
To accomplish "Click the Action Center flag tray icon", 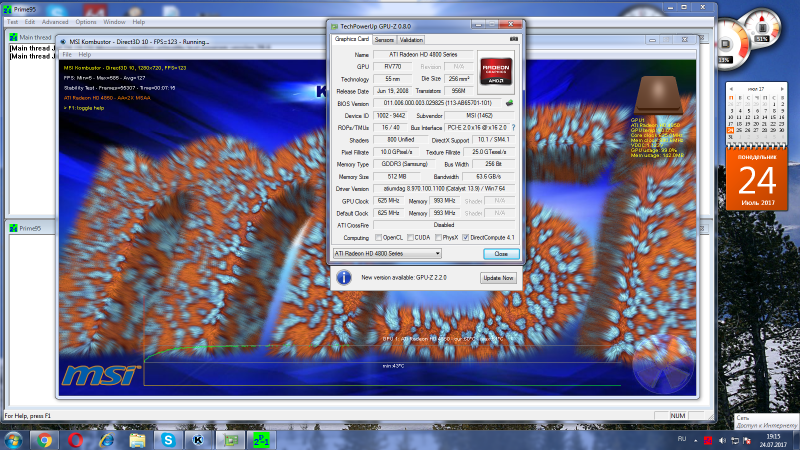I will (x=747, y=440).
